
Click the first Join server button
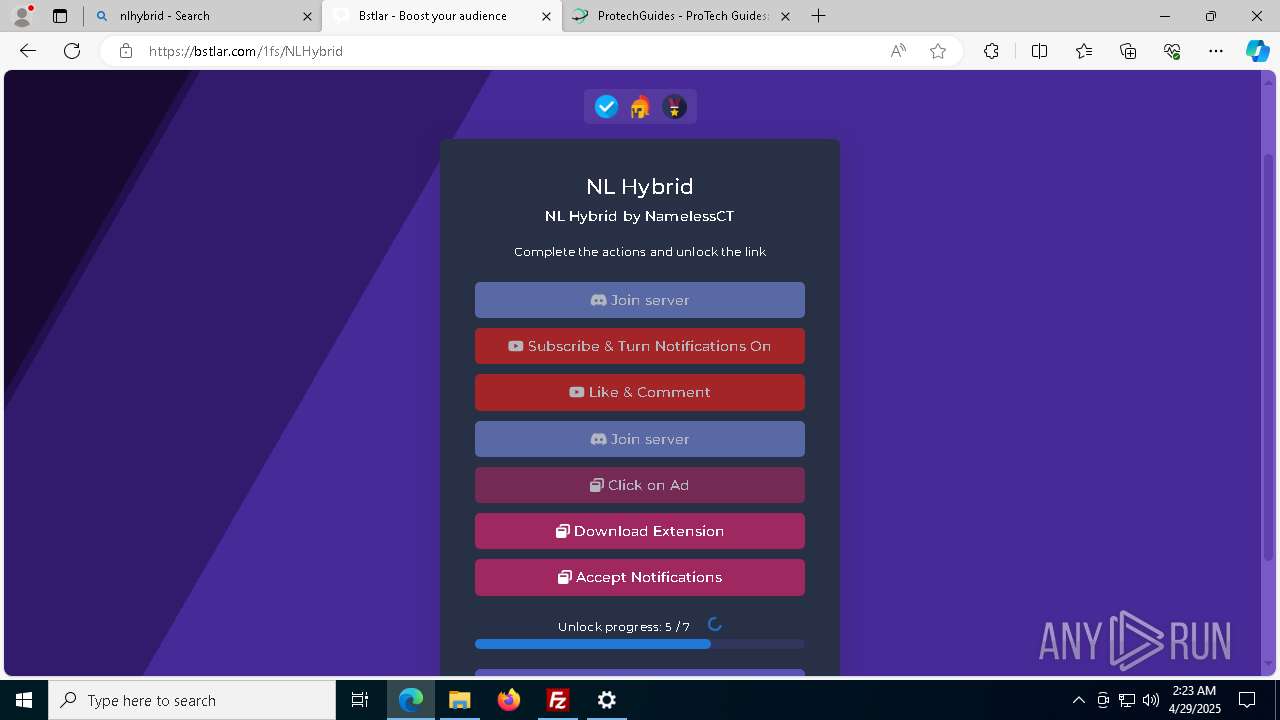(x=640, y=300)
